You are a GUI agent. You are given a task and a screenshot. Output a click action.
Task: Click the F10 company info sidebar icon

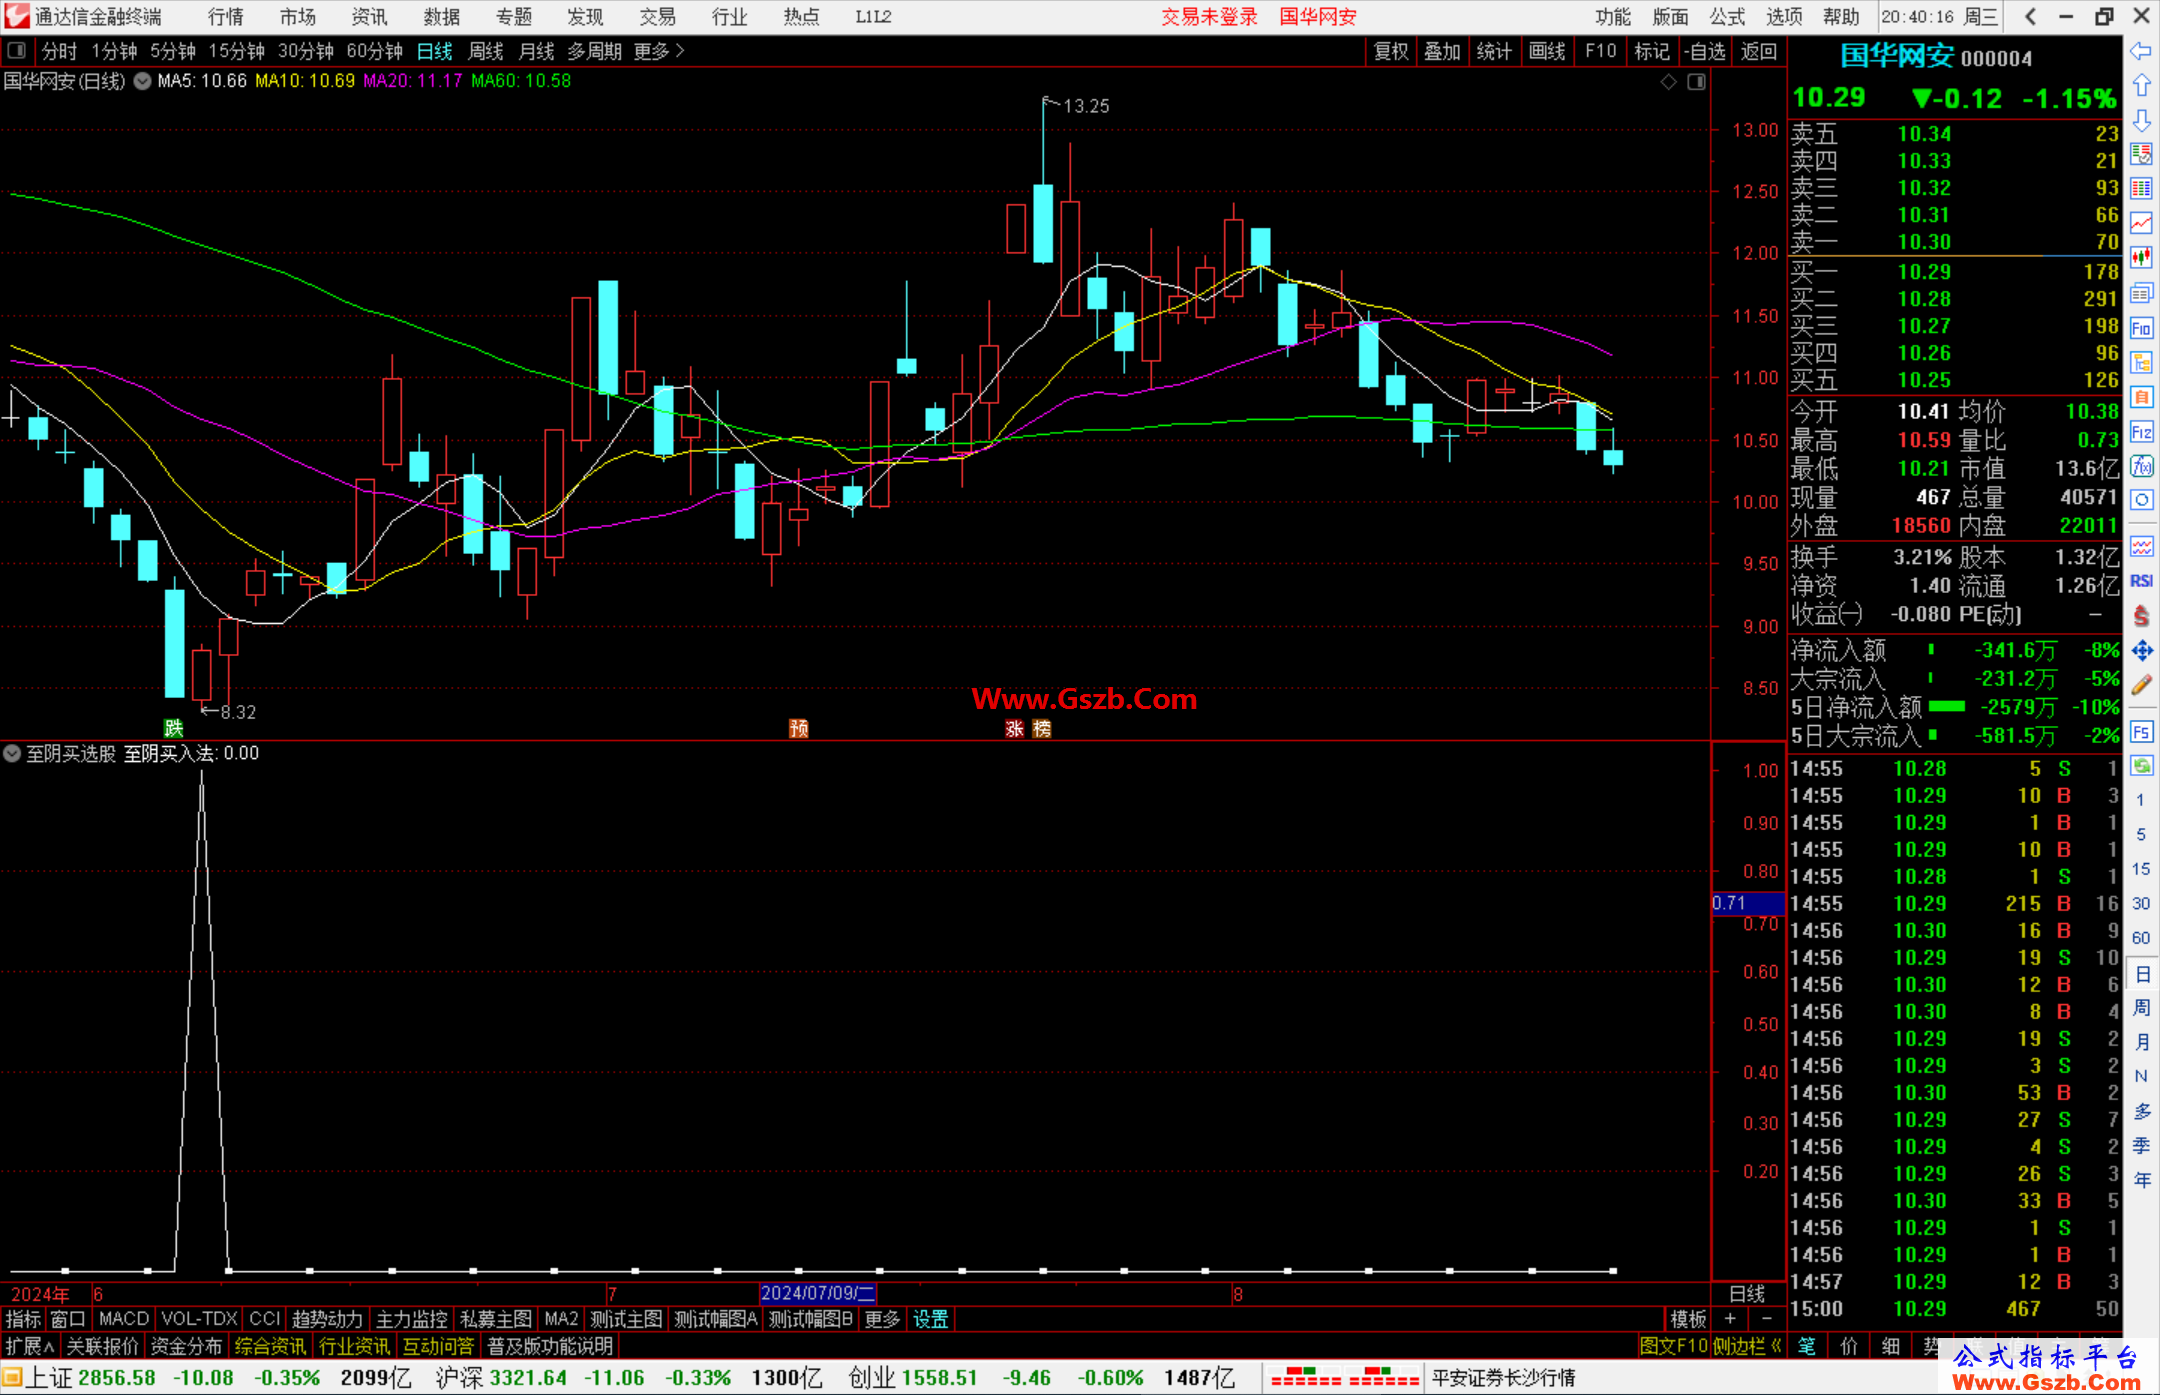click(x=2141, y=328)
